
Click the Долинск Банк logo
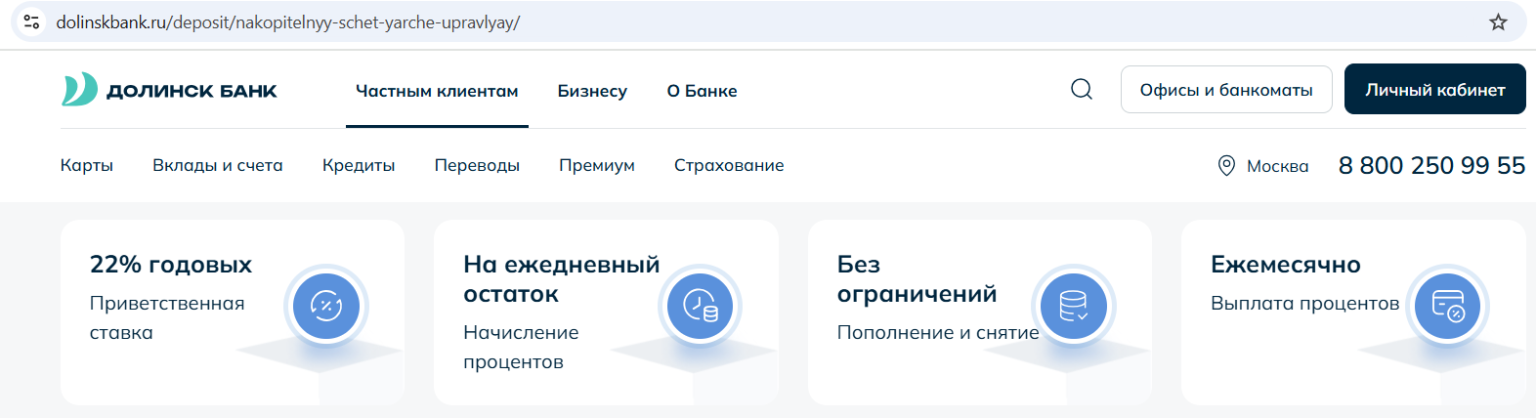pyautogui.click(x=169, y=90)
